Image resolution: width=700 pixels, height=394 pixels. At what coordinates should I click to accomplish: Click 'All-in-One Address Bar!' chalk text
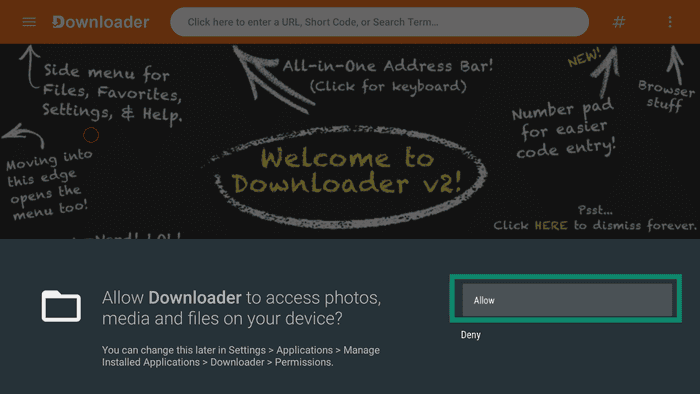pyautogui.click(x=388, y=66)
